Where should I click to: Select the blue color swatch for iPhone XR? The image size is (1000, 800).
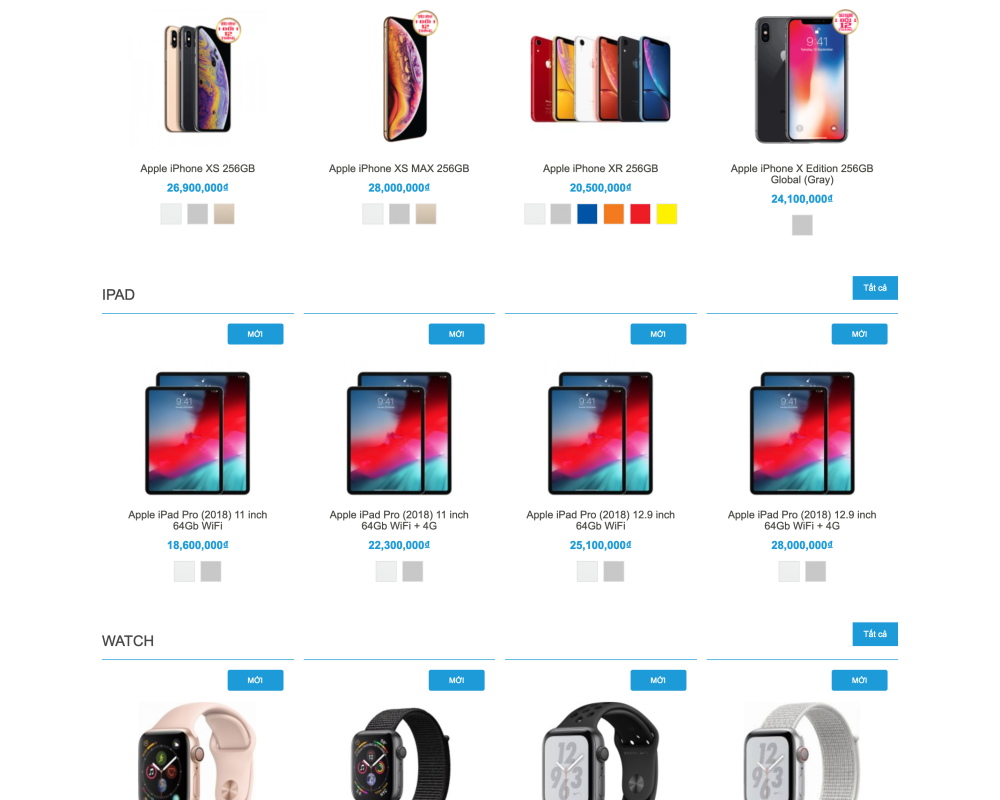pyautogui.click(x=587, y=214)
